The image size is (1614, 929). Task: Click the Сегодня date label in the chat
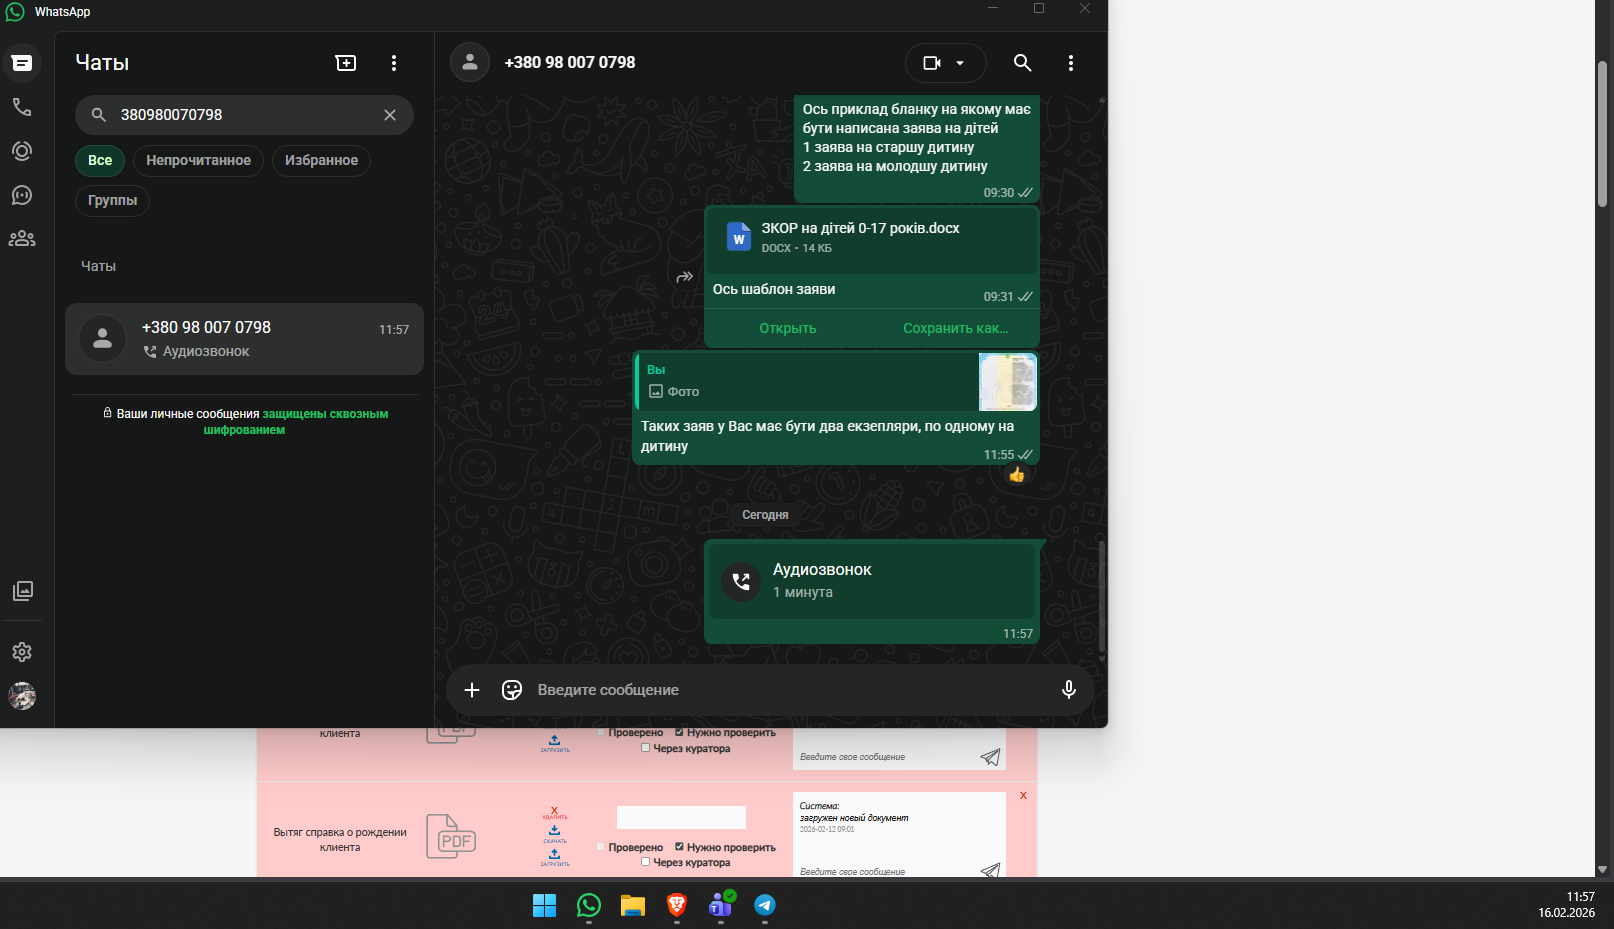coord(765,515)
